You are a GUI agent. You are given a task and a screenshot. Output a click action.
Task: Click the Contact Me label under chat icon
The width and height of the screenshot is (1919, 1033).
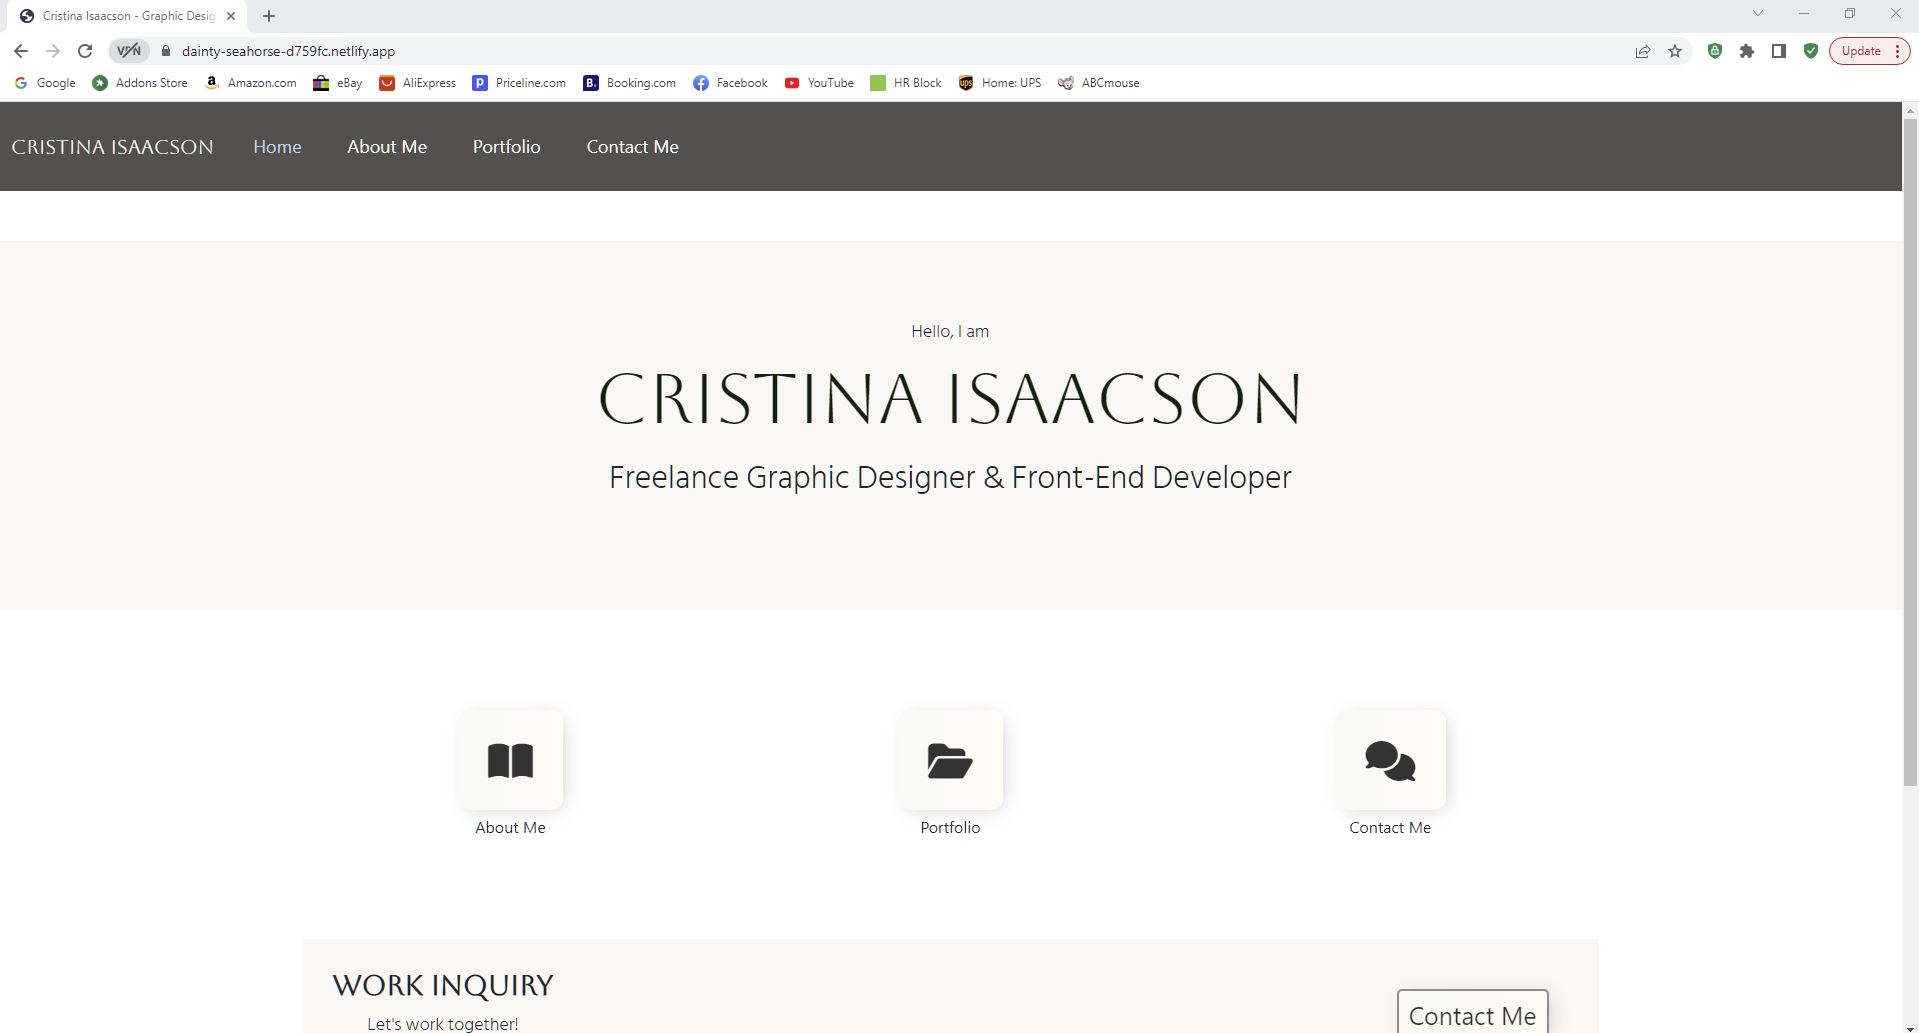coord(1390,828)
